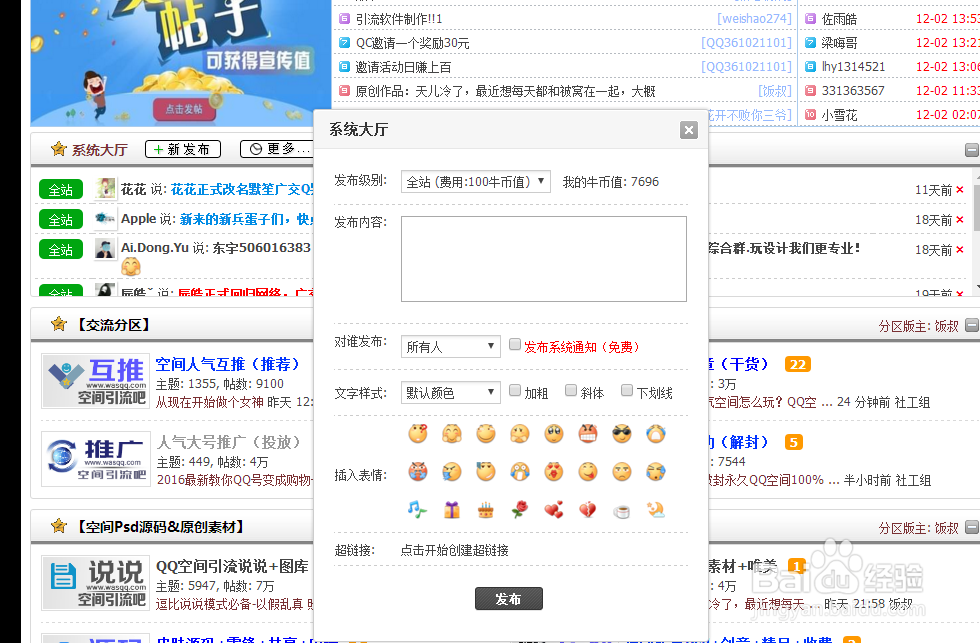Open QQ空间引流说说+图库 forum
Viewport: 980px width, 643px height.
pyautogui.click(x=232, y=566)
